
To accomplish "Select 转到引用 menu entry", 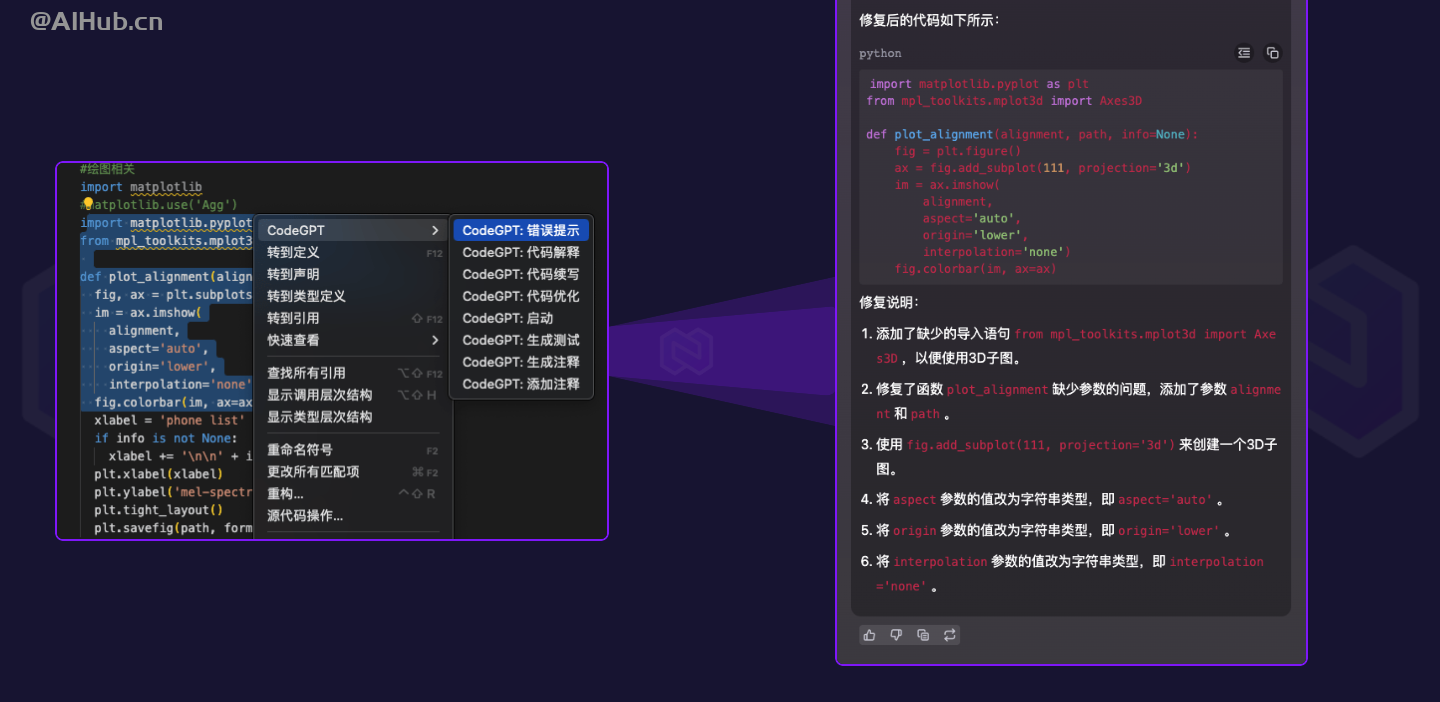I will tap(354, 318).
